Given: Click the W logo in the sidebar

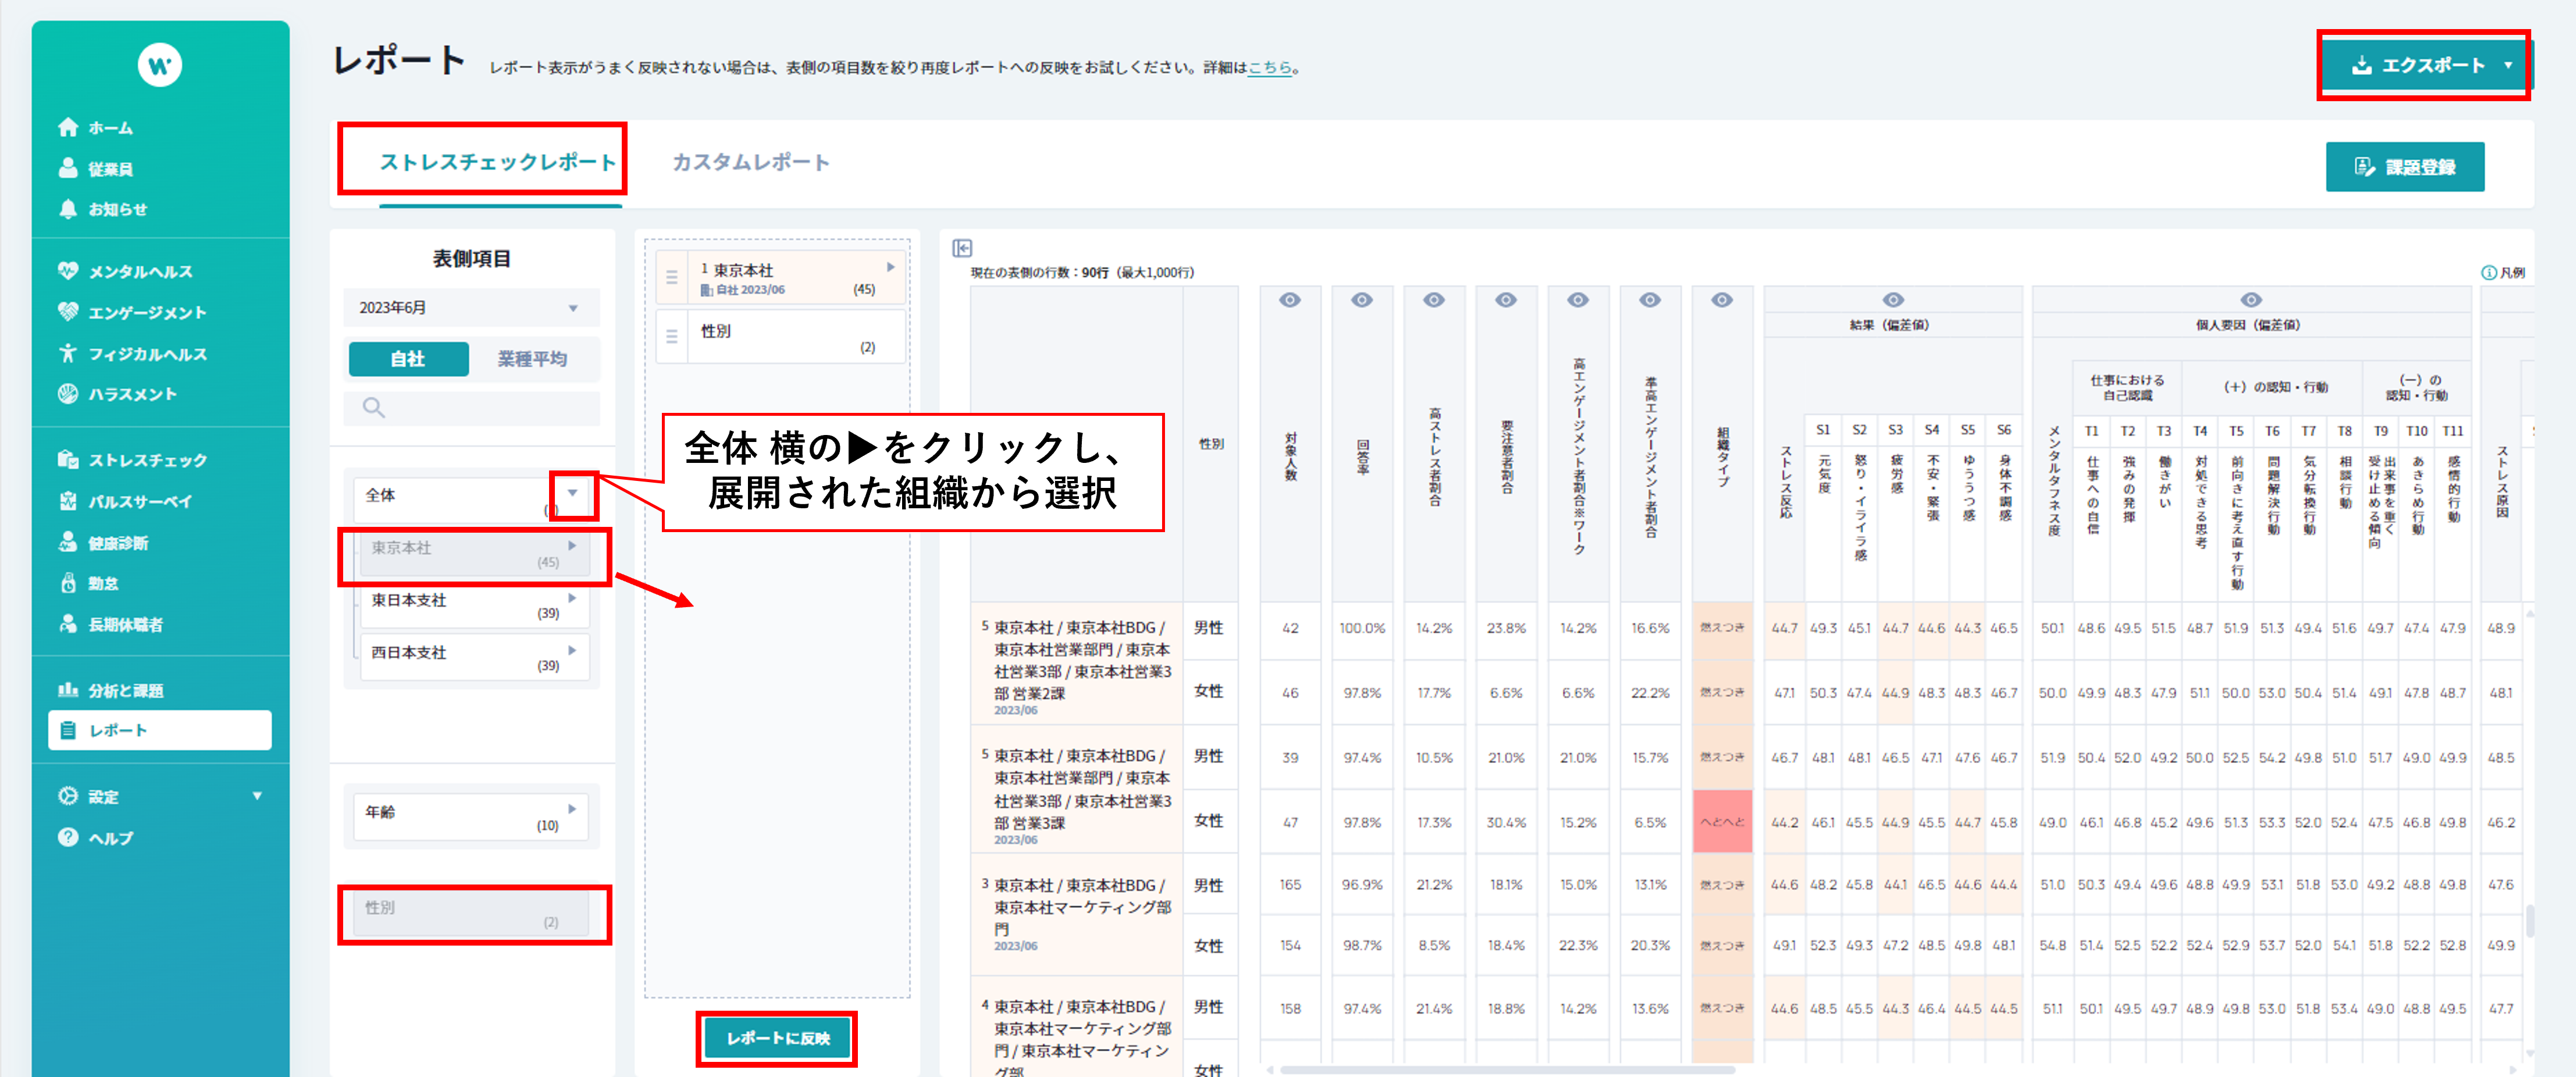Looking at the screenshot, I should click(160, 65).
